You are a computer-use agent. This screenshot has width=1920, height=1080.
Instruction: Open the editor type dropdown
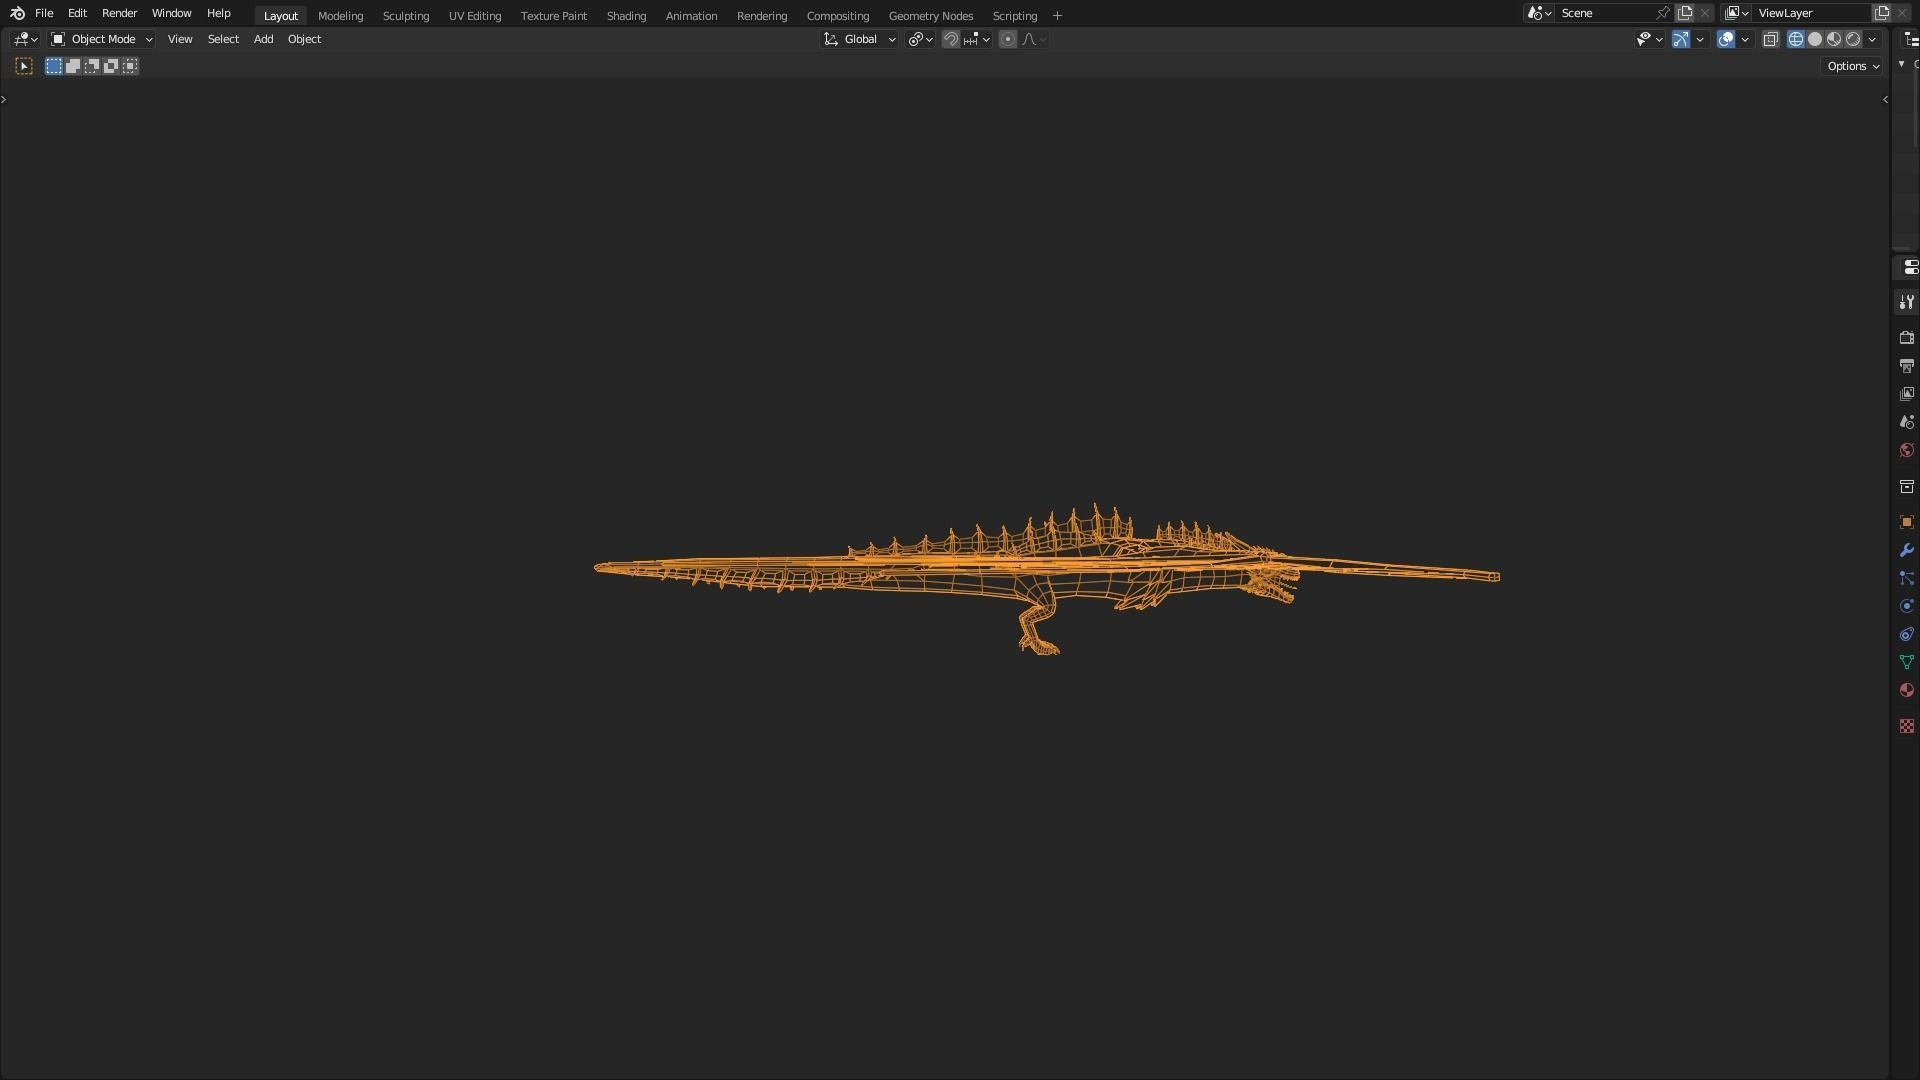click(x=25, y=39)
